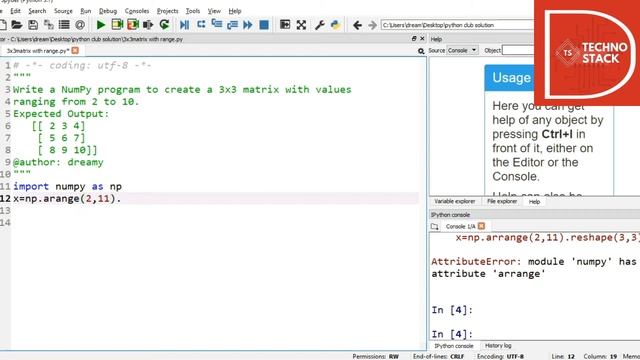Open the Search menu
Image resolution: width=640 pixels, height=360 pixels.
37,11
